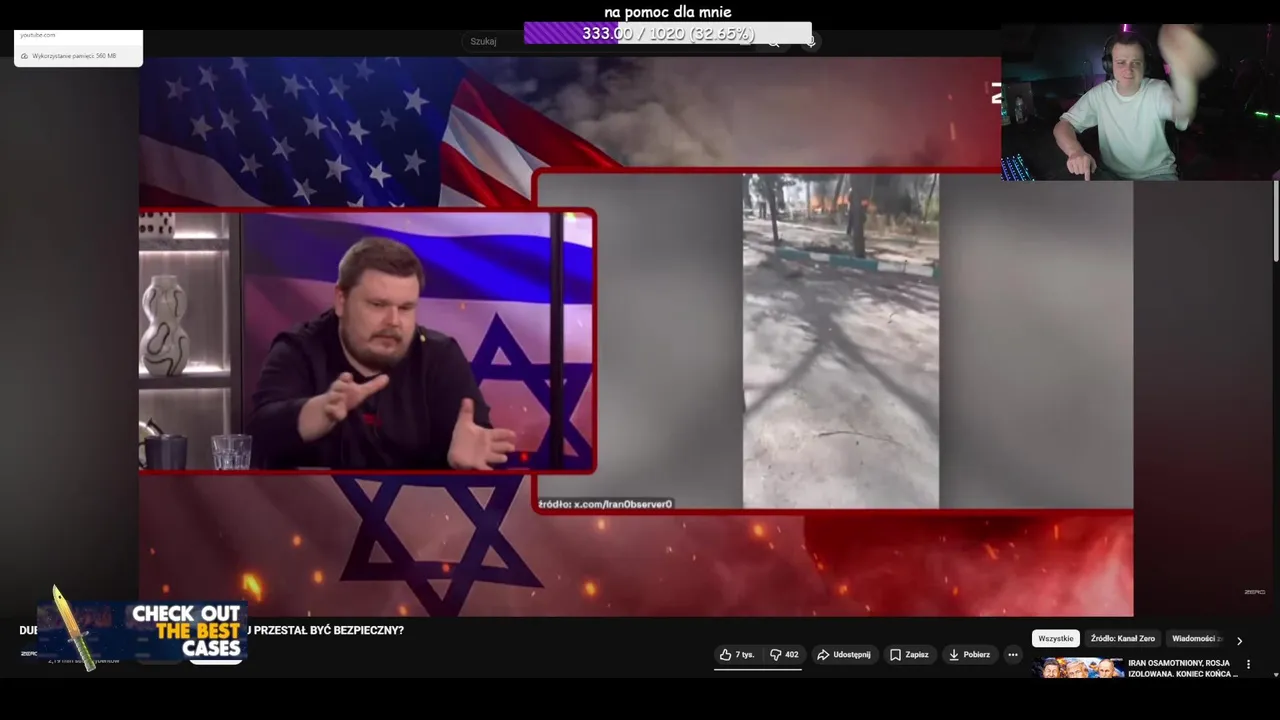
Task: Click the main video player area
Action: pyautogui.click(x=636, y=336)
